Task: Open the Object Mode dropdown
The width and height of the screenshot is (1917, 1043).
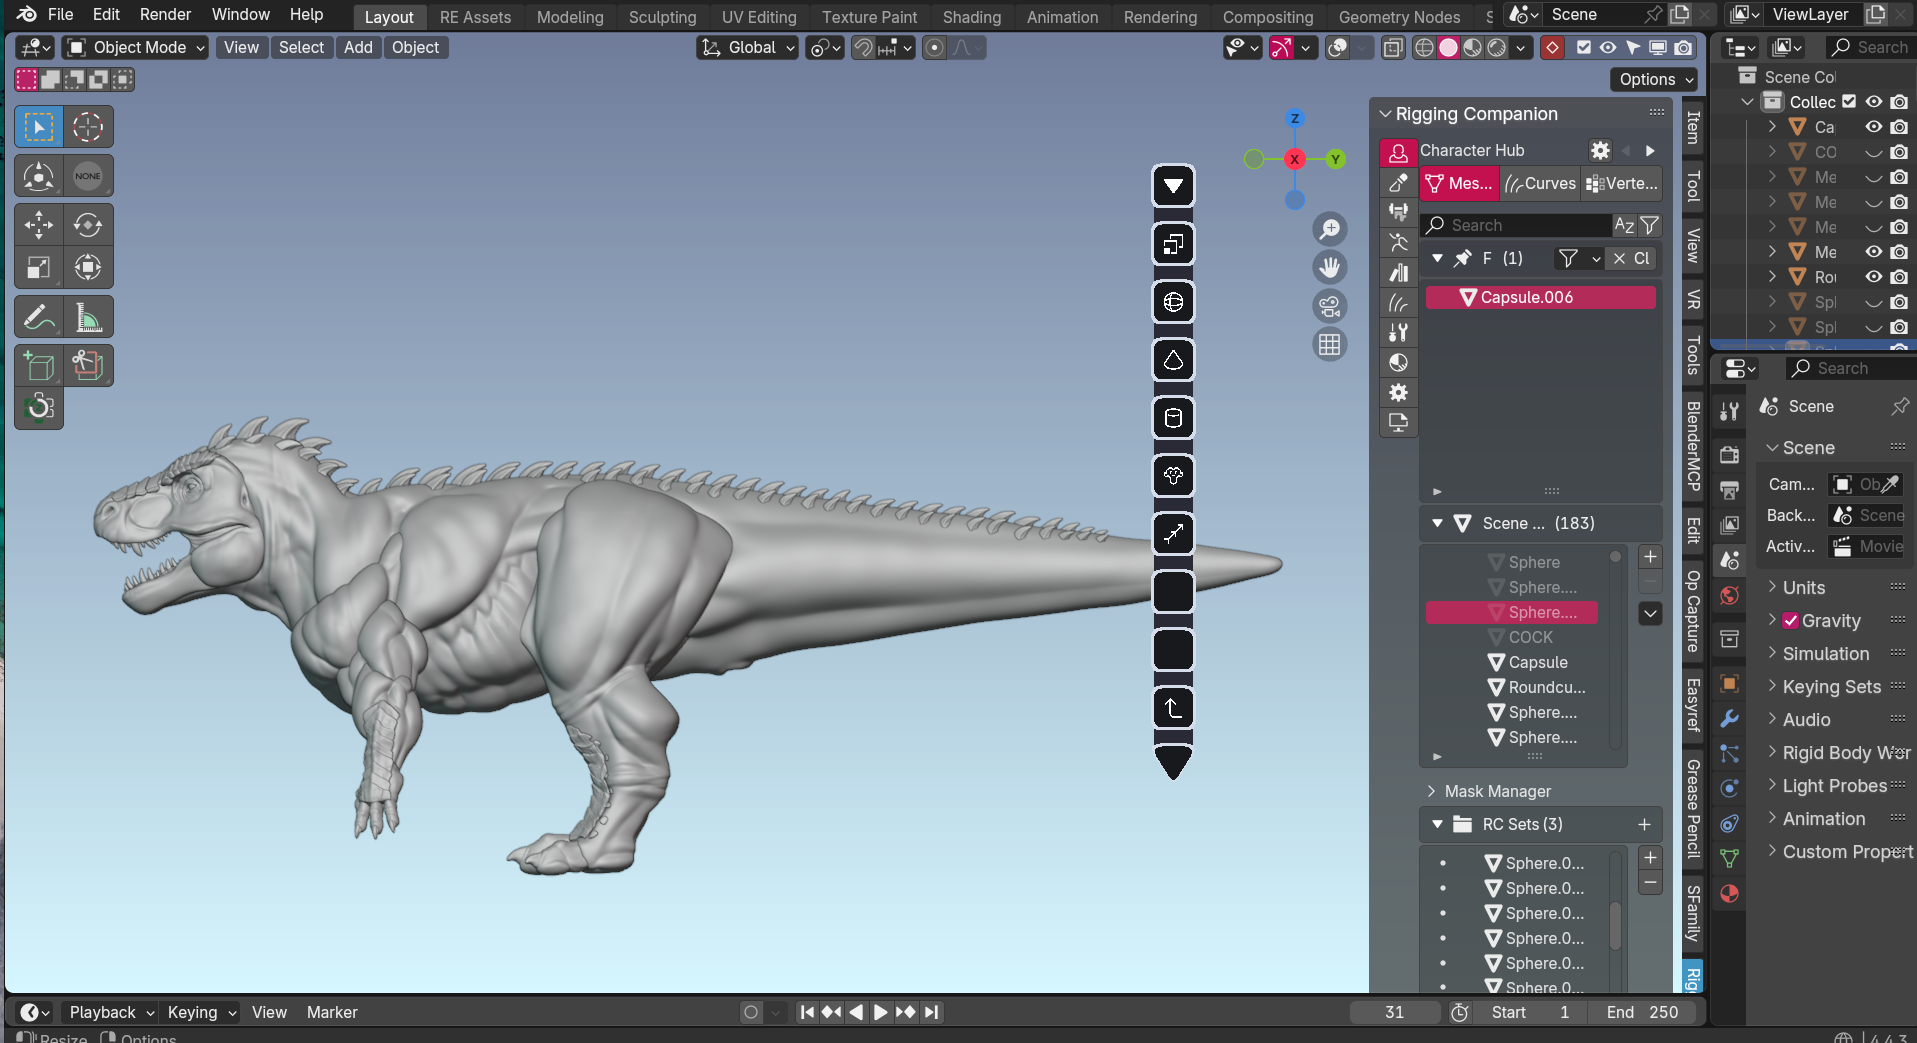Action: pos(136,47)
